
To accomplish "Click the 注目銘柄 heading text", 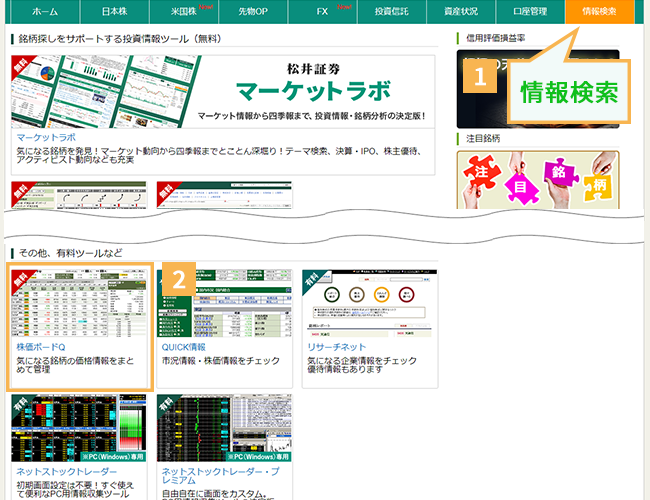I will [x=483, y=138].
